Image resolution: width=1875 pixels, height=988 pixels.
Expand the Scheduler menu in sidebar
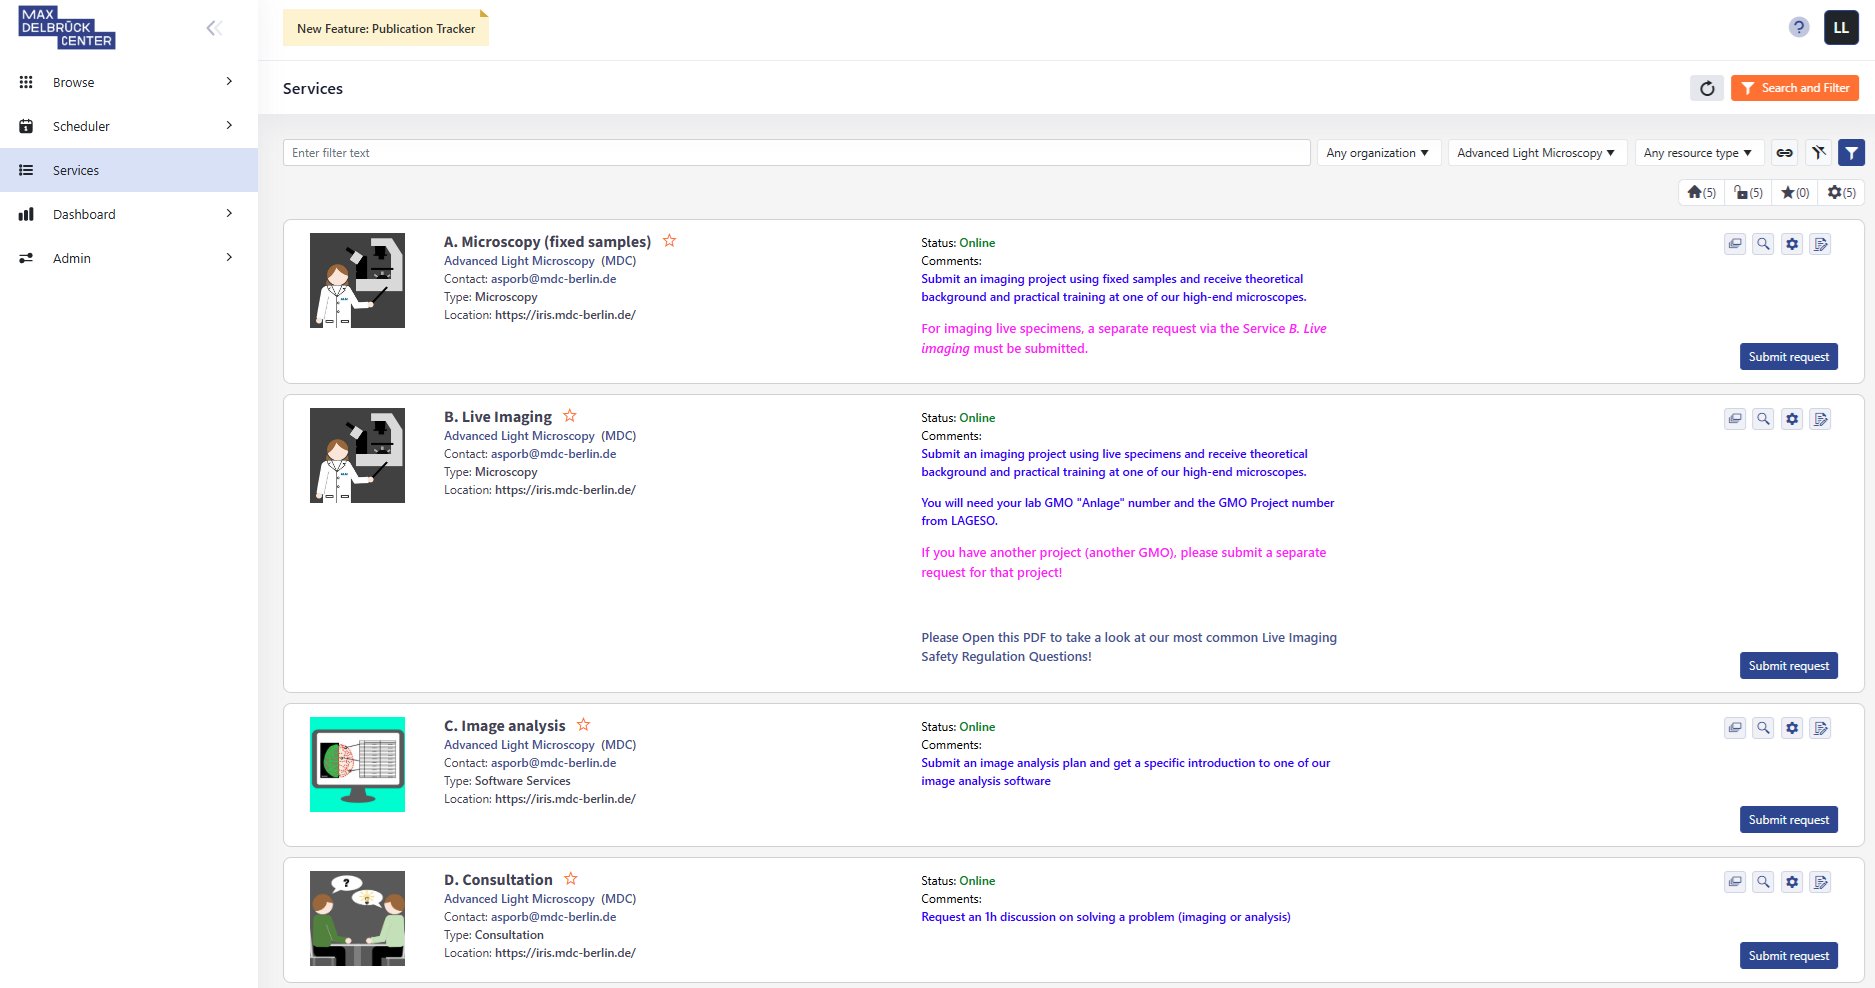pyautogui.click(x=129, y=126)
